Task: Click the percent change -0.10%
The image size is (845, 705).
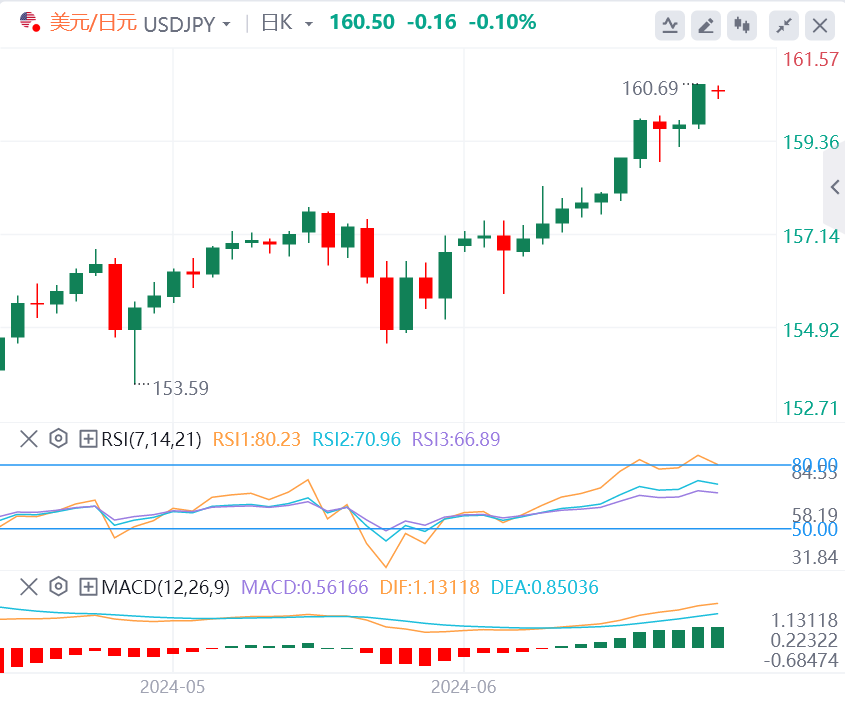Action: pos(502,22)
